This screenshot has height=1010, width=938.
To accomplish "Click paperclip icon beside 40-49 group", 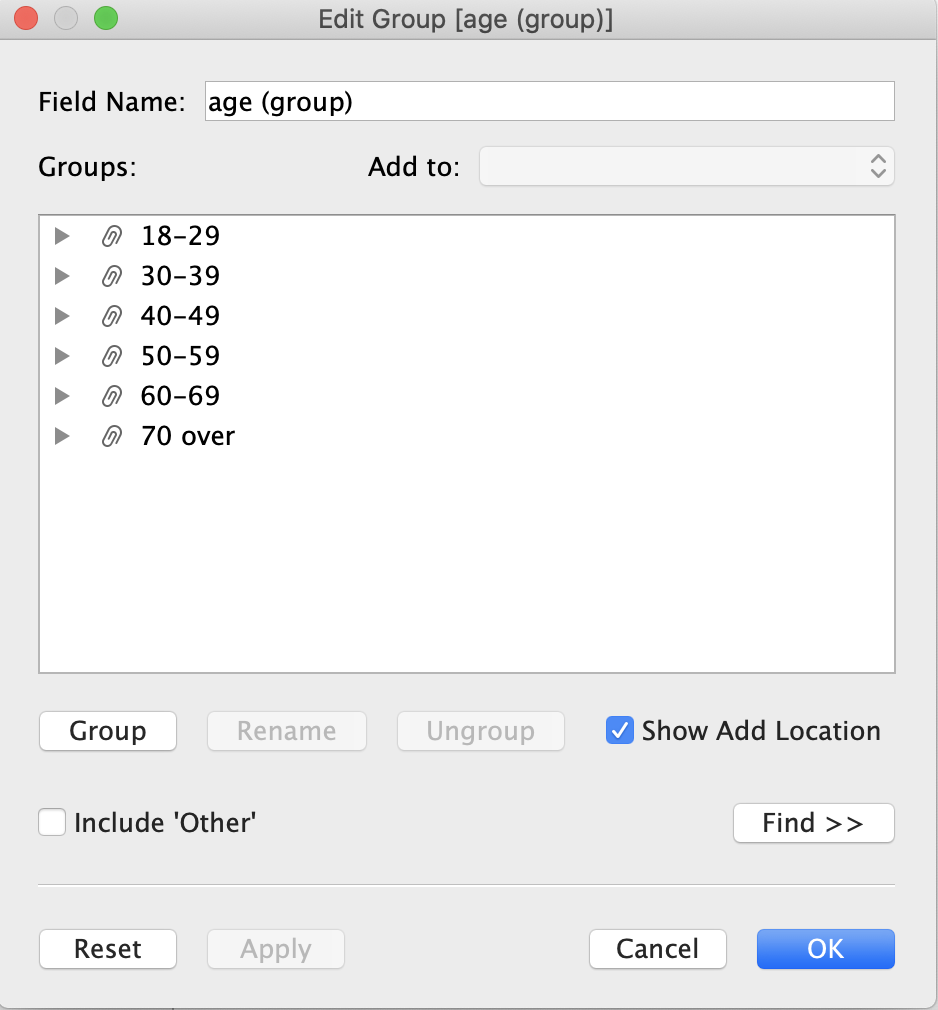I will coord(112,316).
